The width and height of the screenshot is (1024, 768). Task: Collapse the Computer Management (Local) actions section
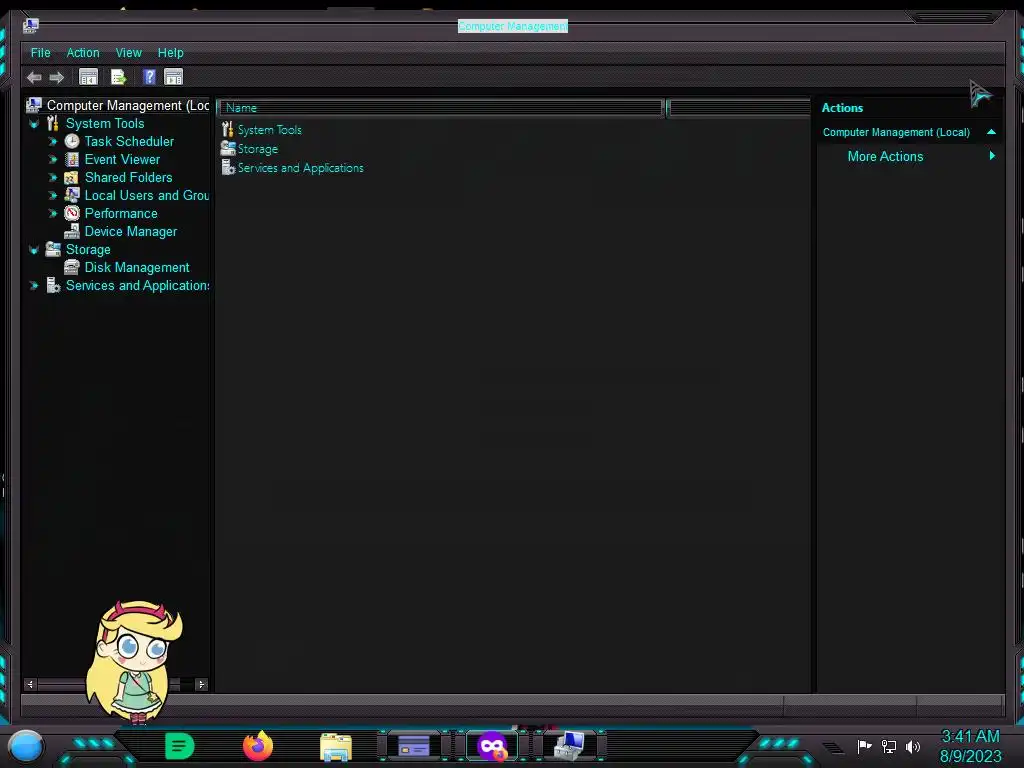pyautogui.click(x=991, y=132)
